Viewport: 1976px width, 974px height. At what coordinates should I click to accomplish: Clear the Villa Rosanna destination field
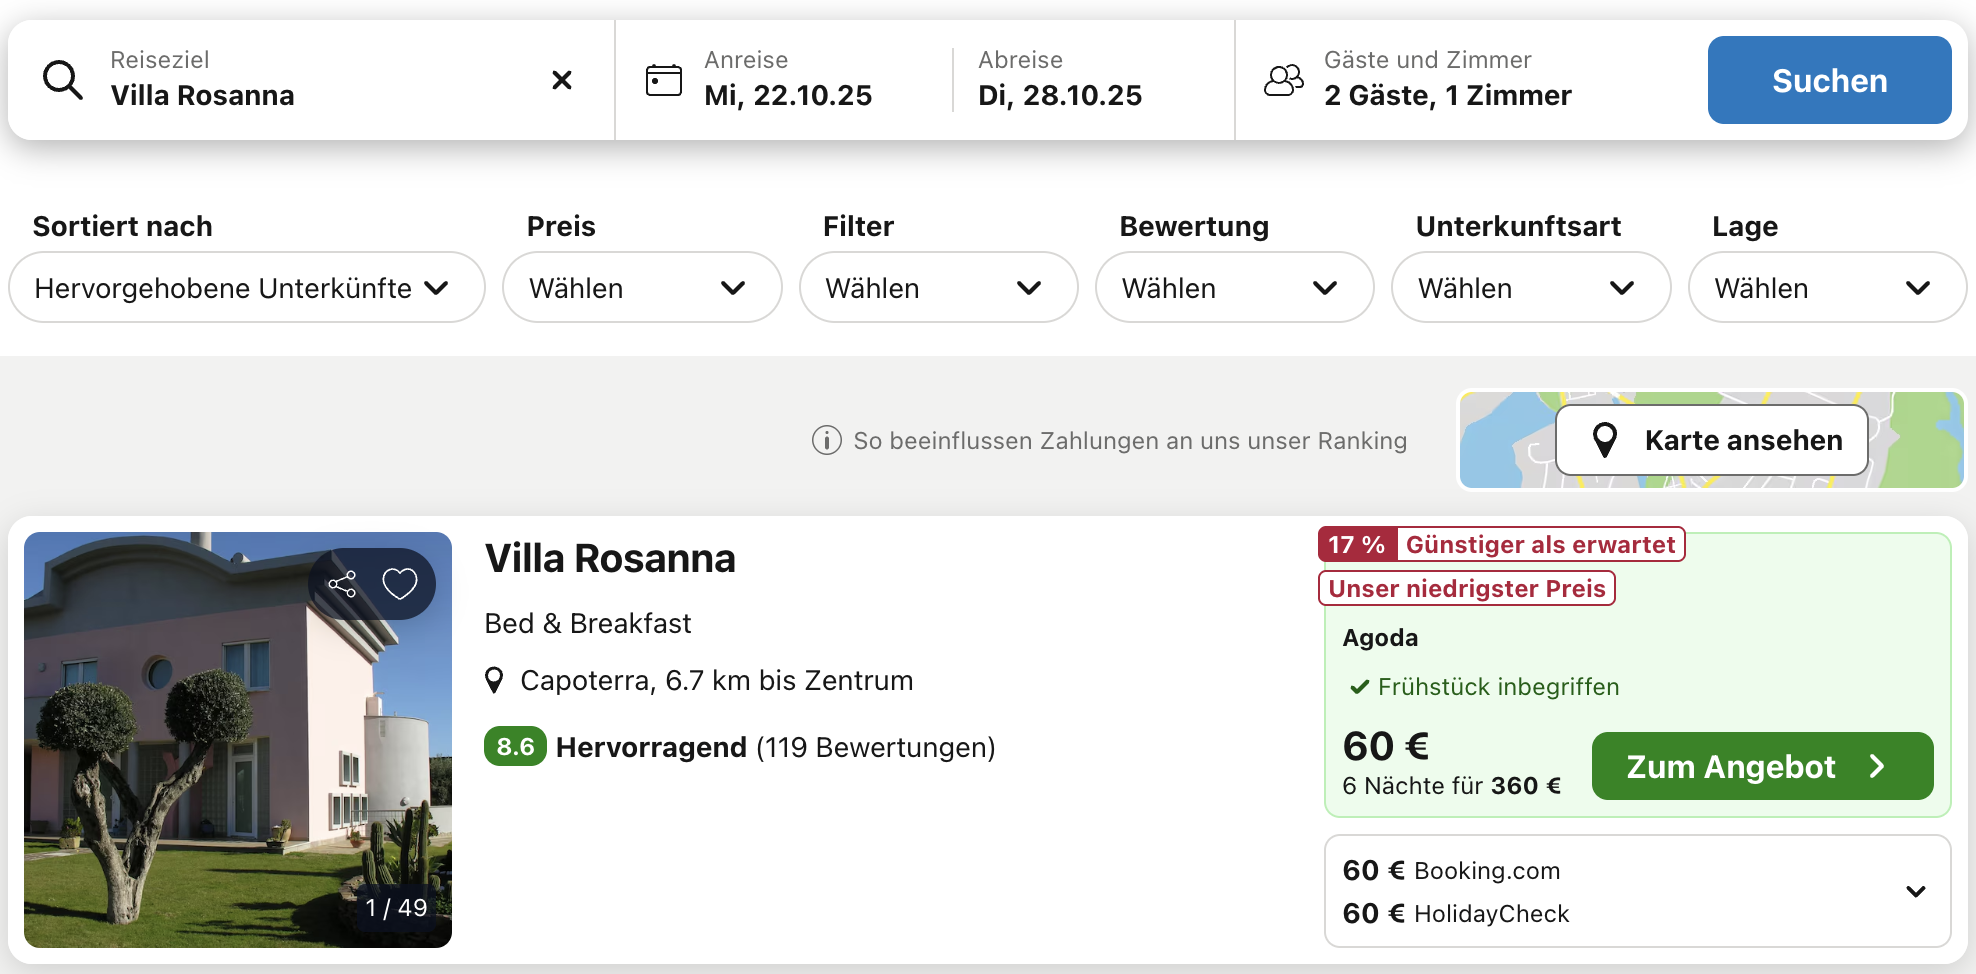pyautogui.click(x=562, y=80)
